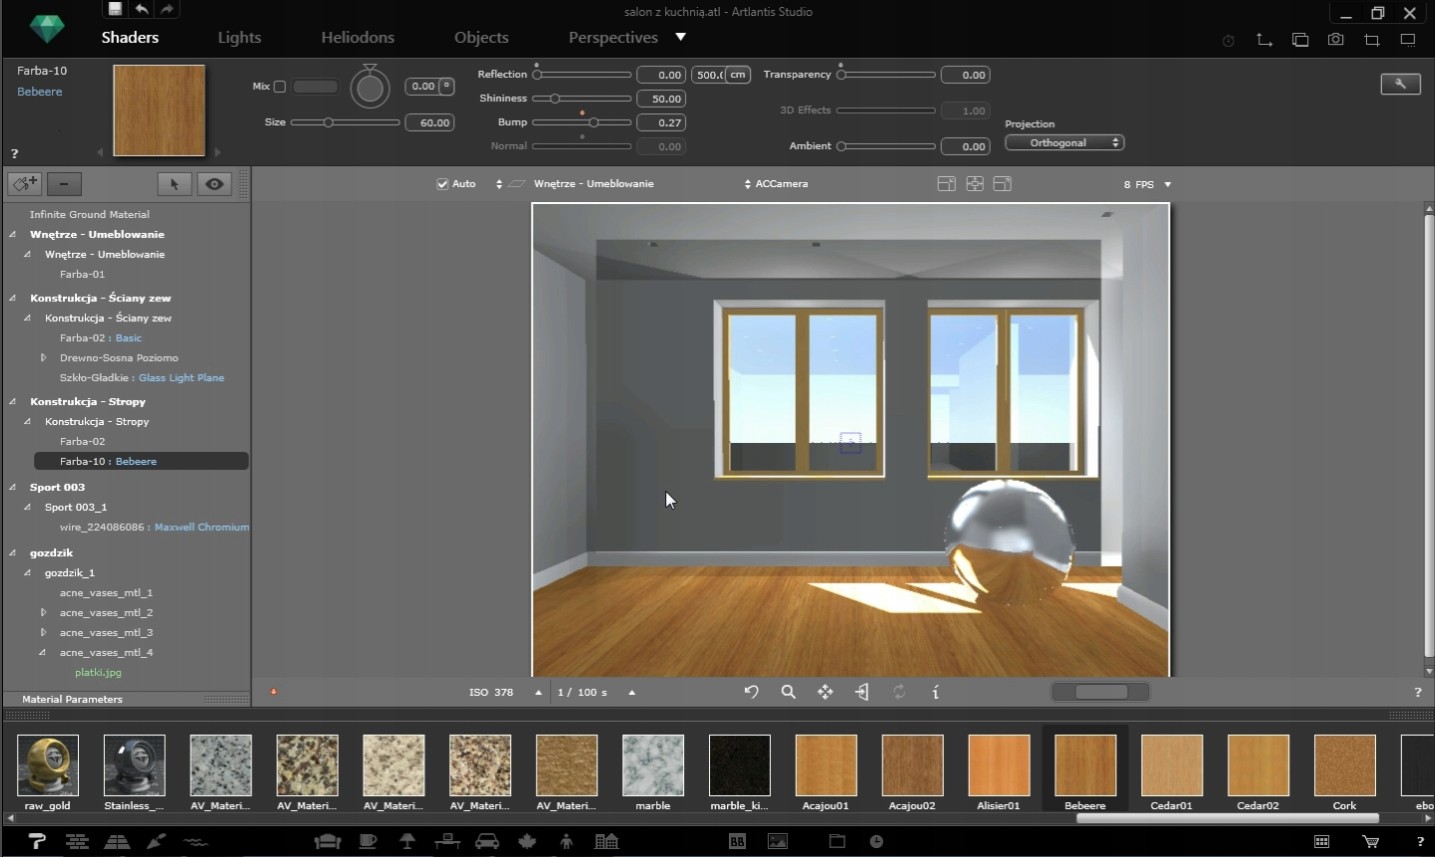Open the scene info icon
This screenshot has width=1435, height=857.
(935, 692)
